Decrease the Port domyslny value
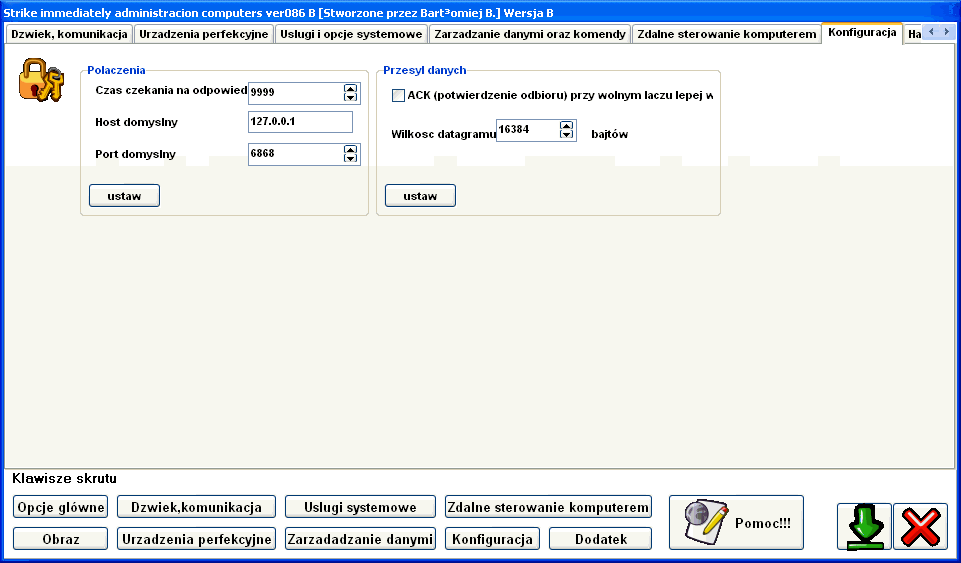The height and width of the screenshot is (563, 961). (350, 159)
